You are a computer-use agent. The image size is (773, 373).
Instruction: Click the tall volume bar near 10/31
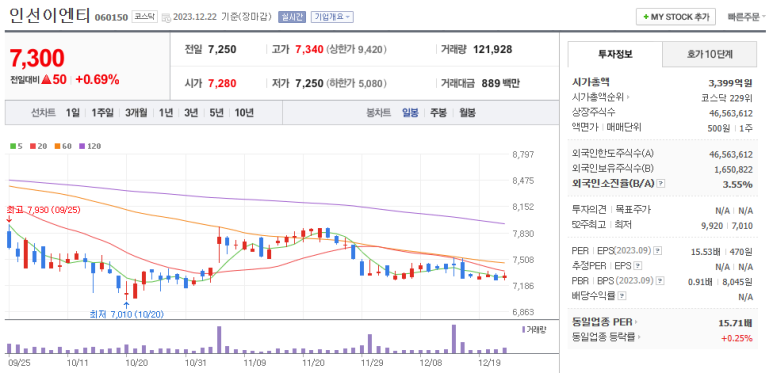click(x=219, y=339)
